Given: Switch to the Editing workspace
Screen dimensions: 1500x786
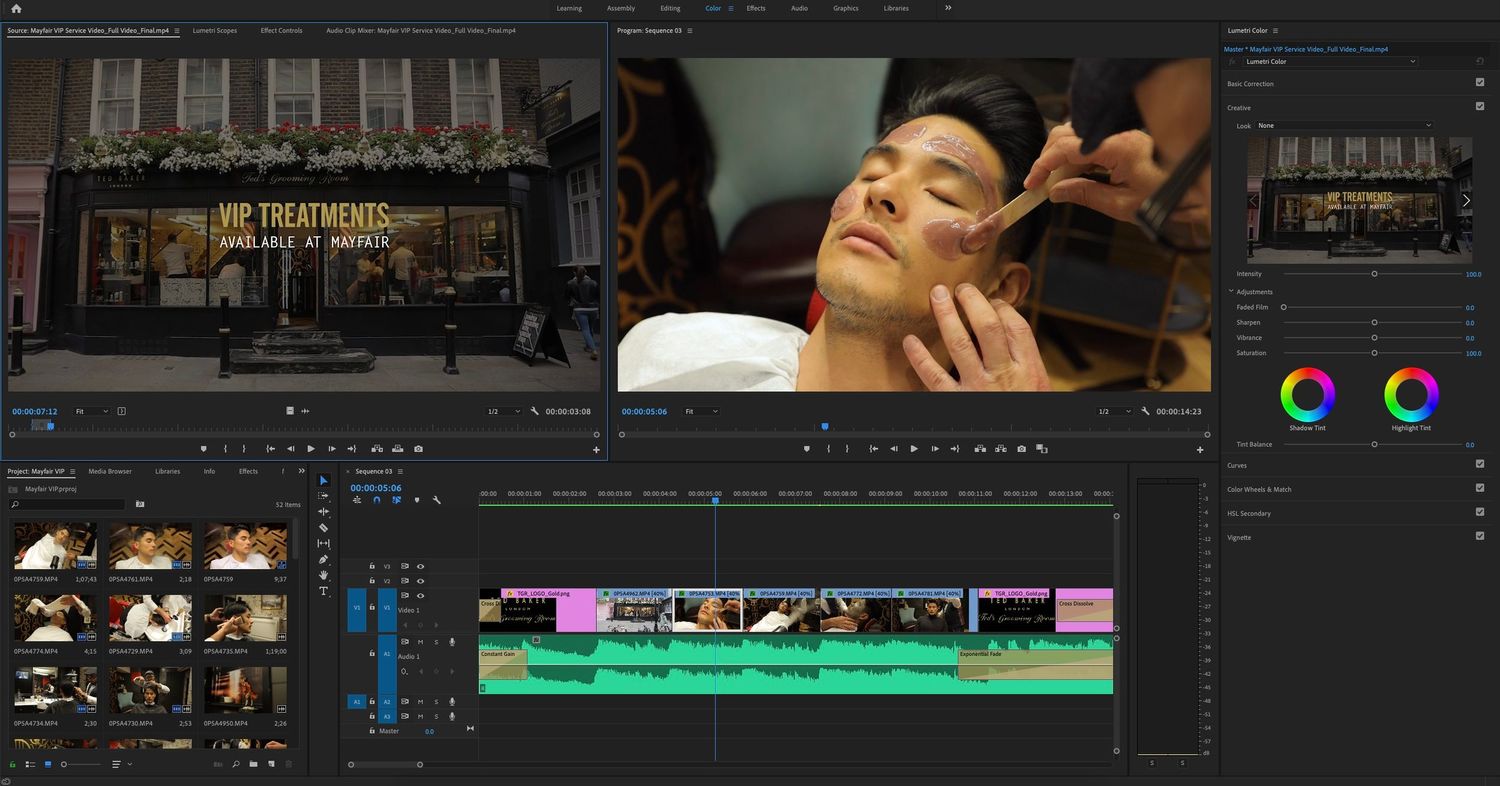Looking at the screenshot, I should 670,8.
